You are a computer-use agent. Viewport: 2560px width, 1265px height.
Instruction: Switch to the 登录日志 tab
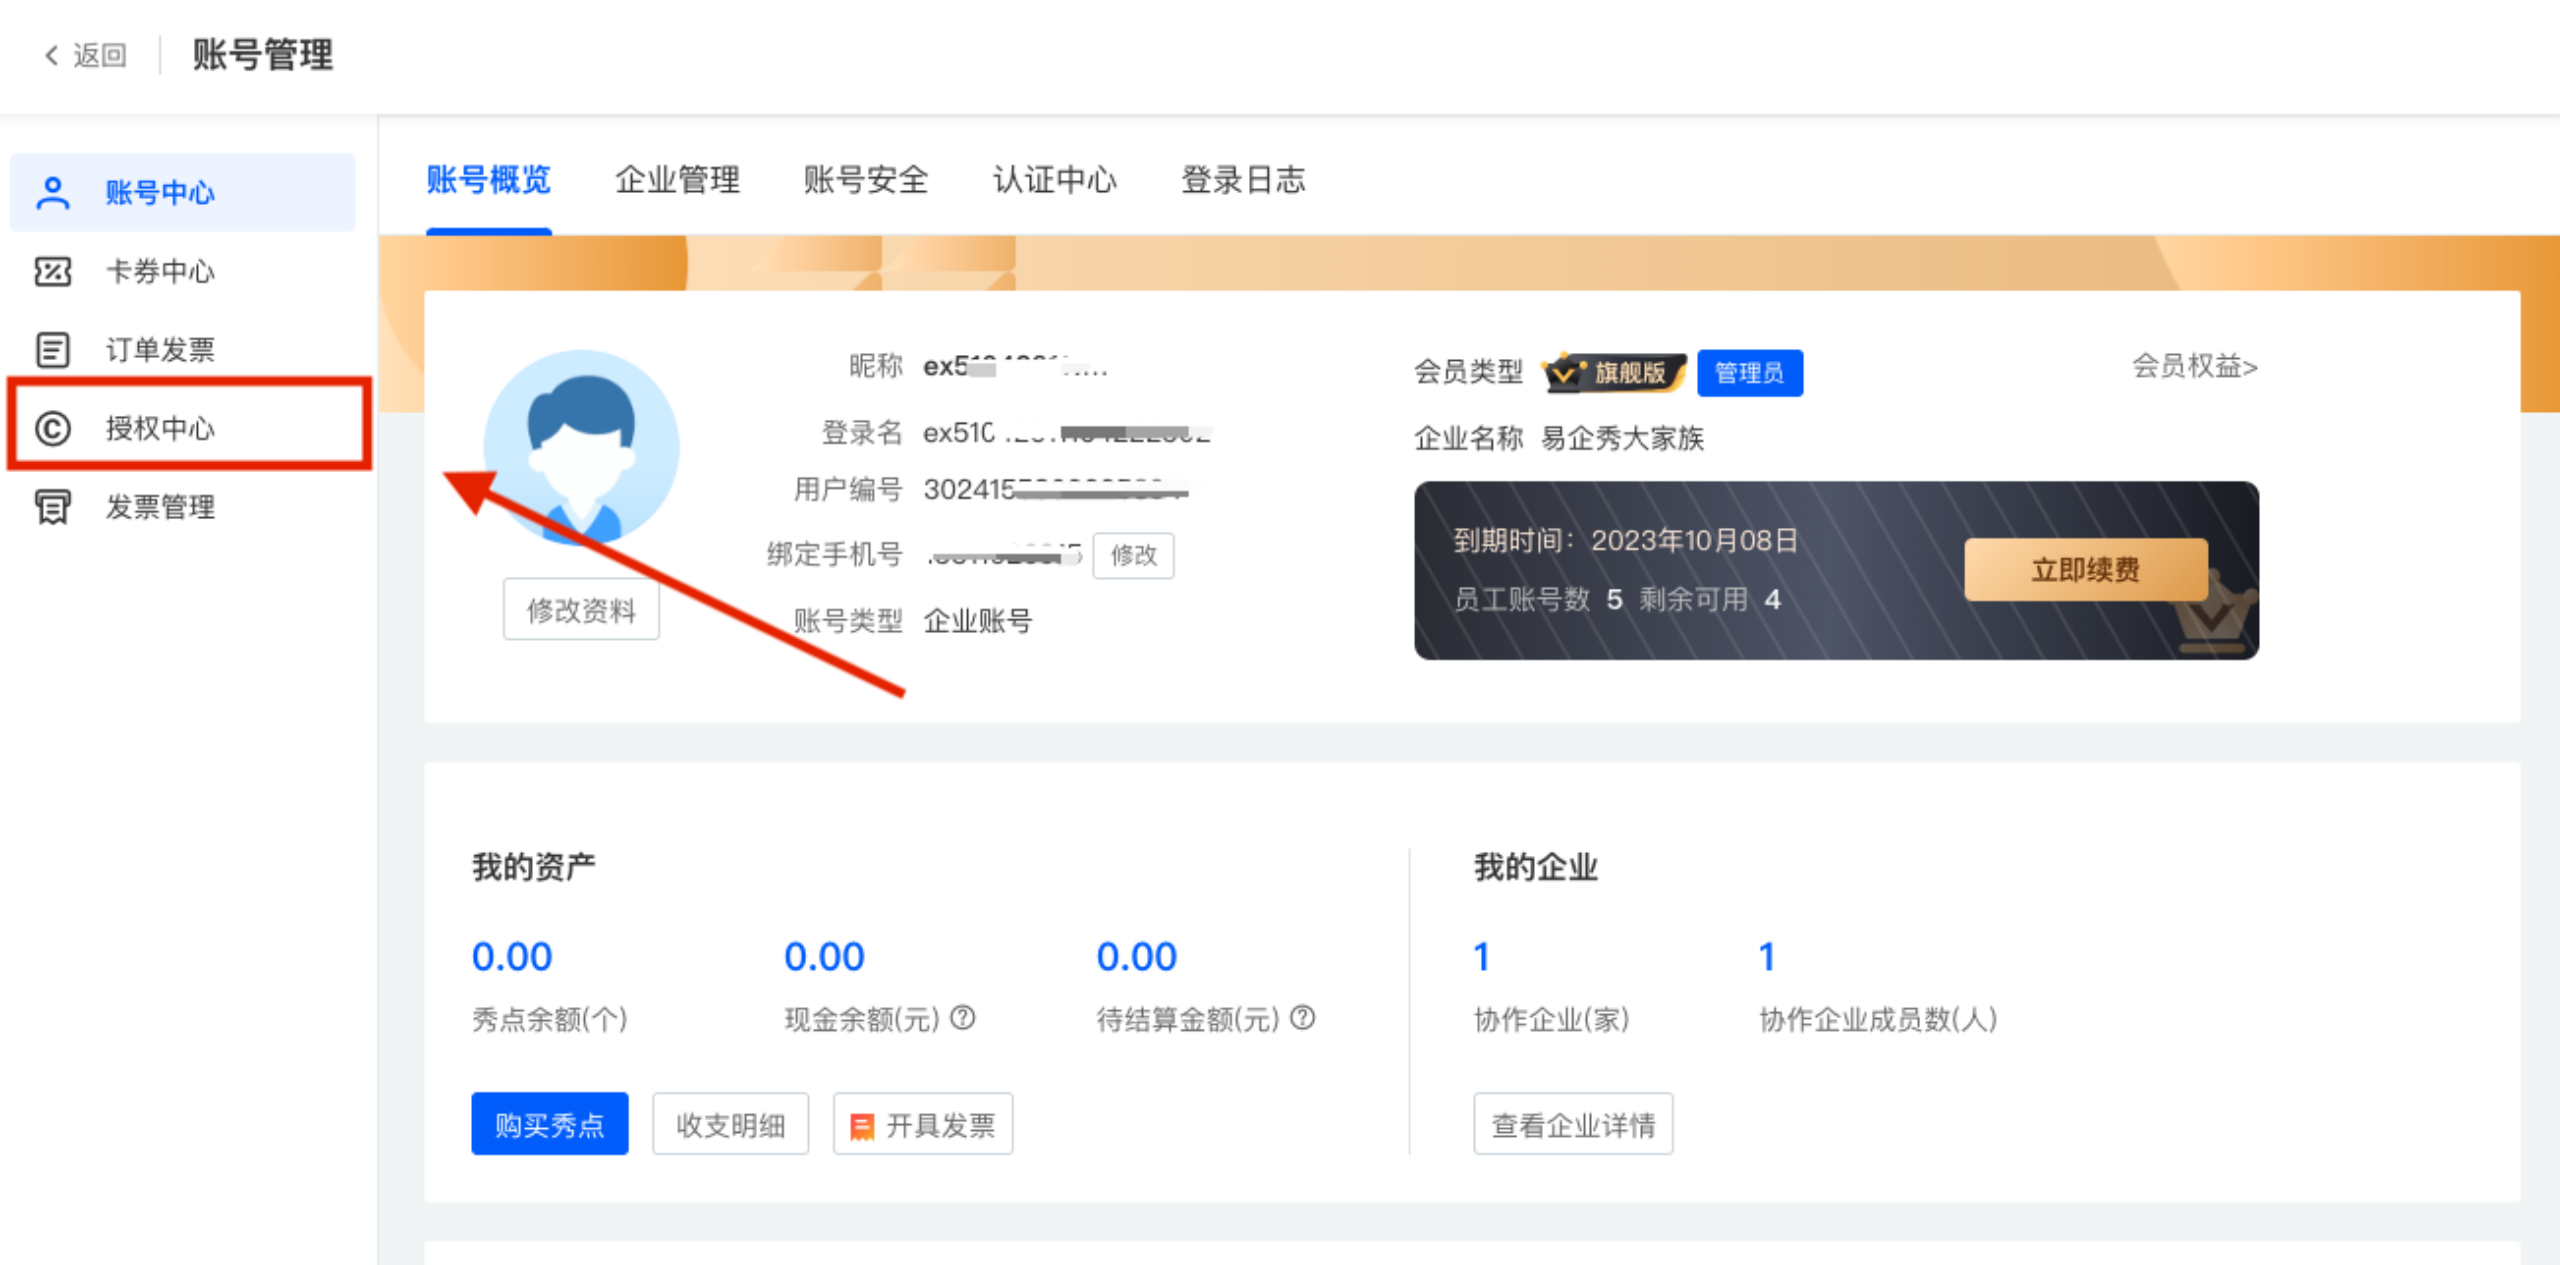(x=1243, y=180)
